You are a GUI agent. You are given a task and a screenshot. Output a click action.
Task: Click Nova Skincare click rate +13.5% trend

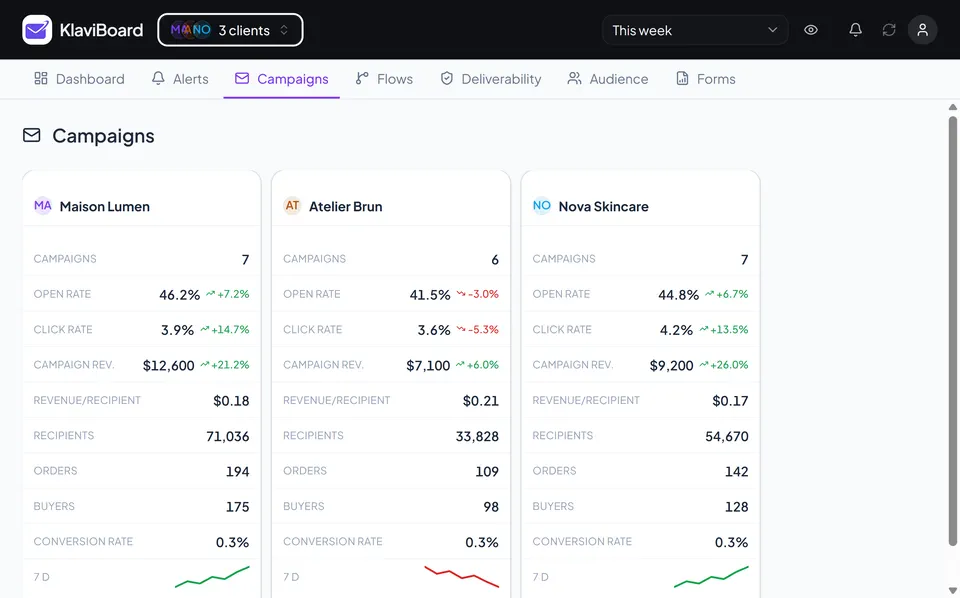pyautogui.click(x=726, y=329)
